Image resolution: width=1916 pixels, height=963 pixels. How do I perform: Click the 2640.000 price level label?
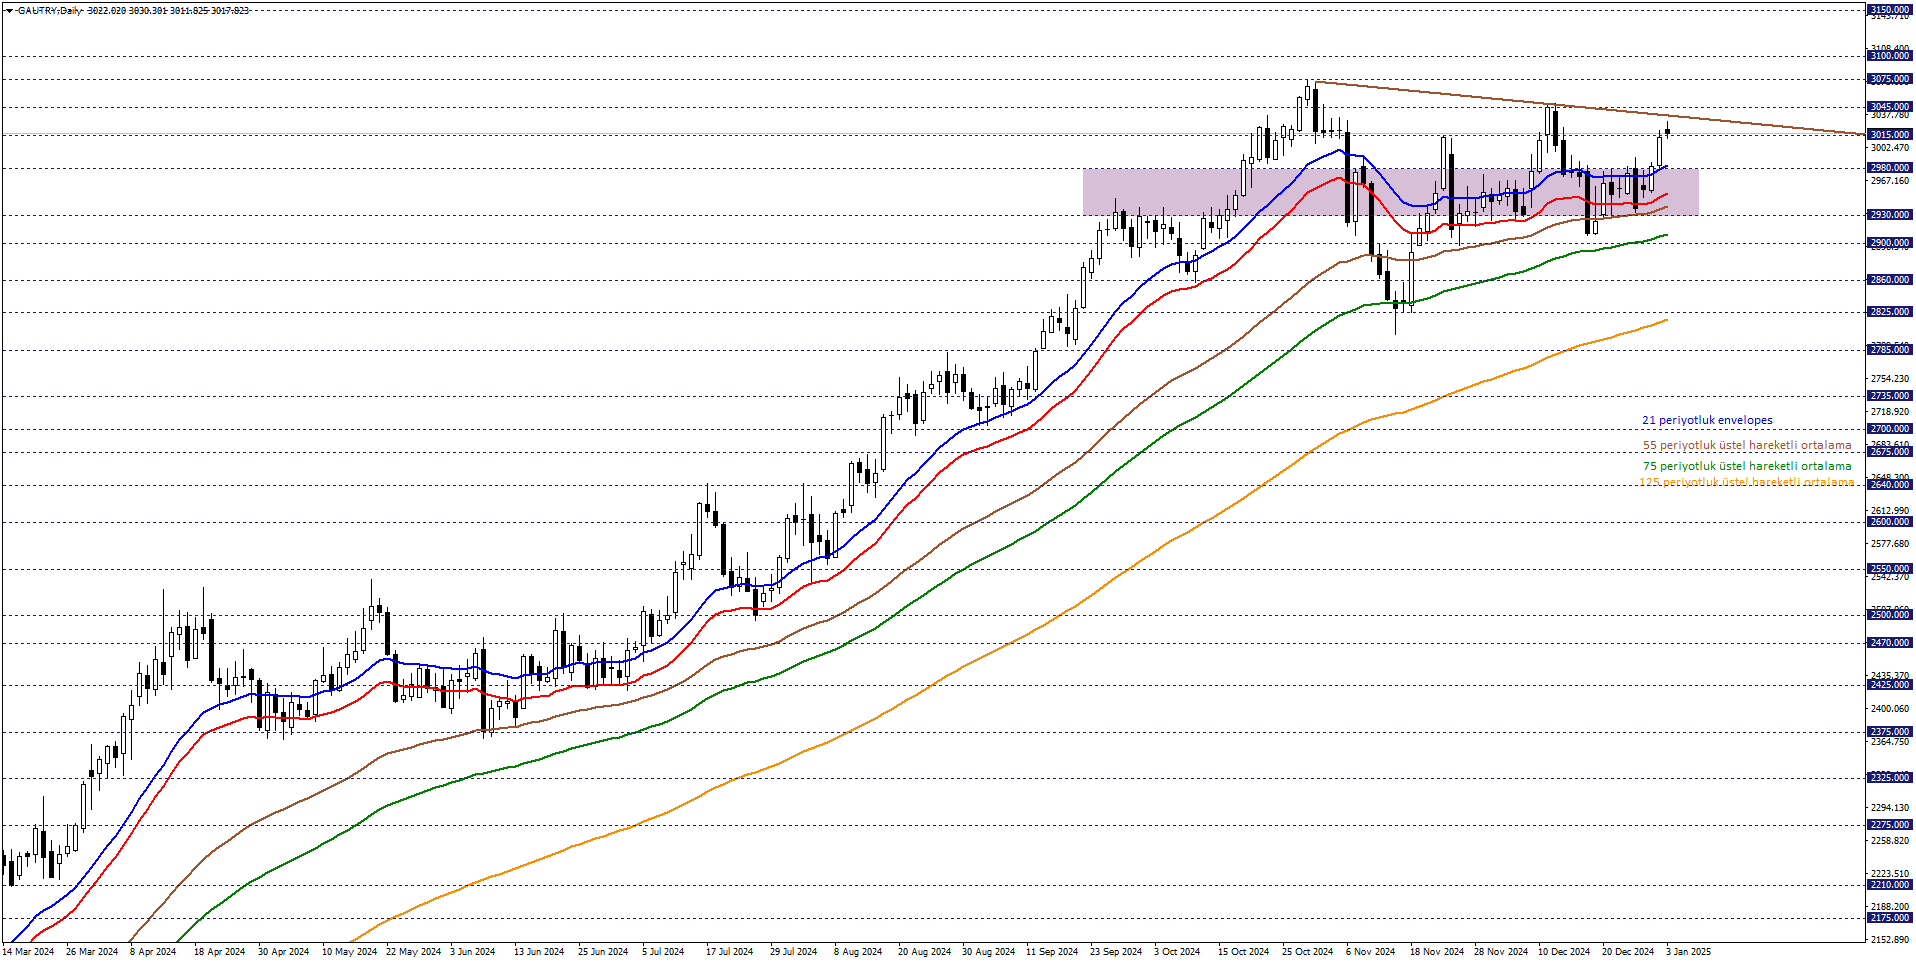point(1890,485)
